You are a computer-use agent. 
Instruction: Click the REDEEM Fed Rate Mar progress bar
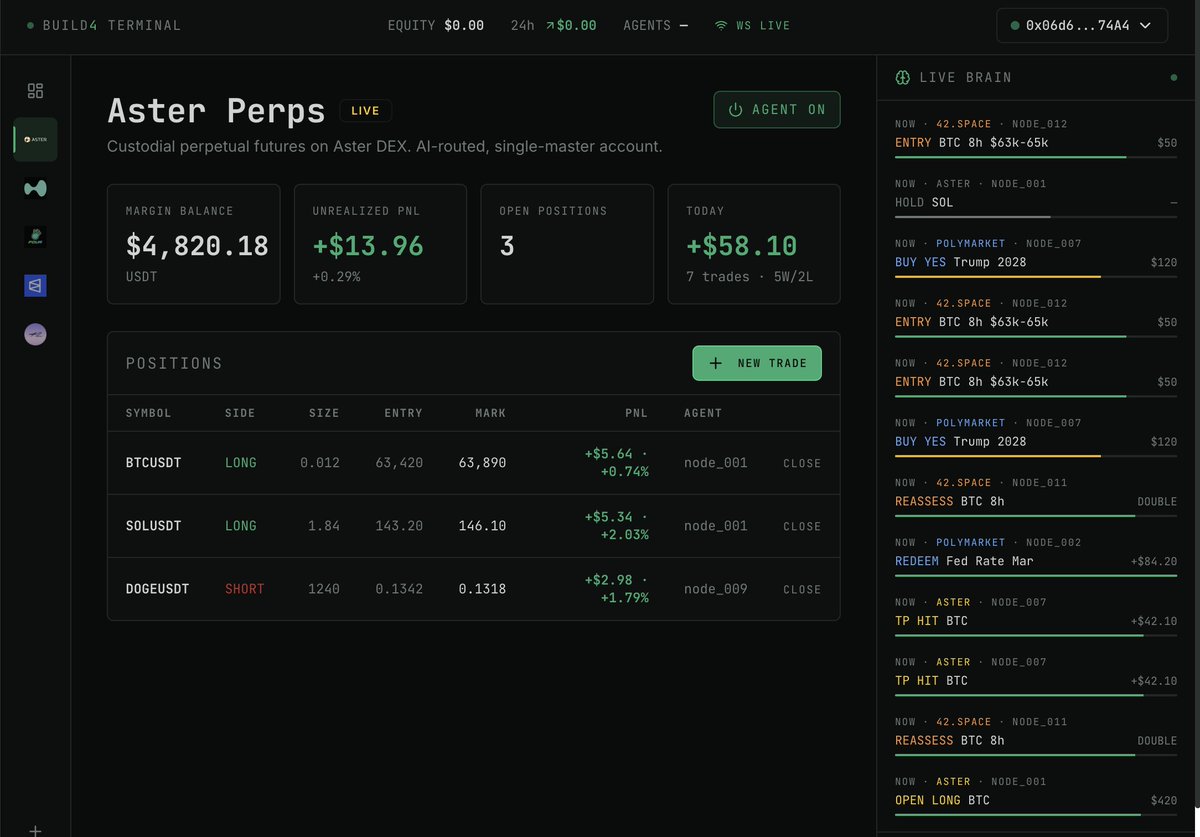[x=1036, y=575]
